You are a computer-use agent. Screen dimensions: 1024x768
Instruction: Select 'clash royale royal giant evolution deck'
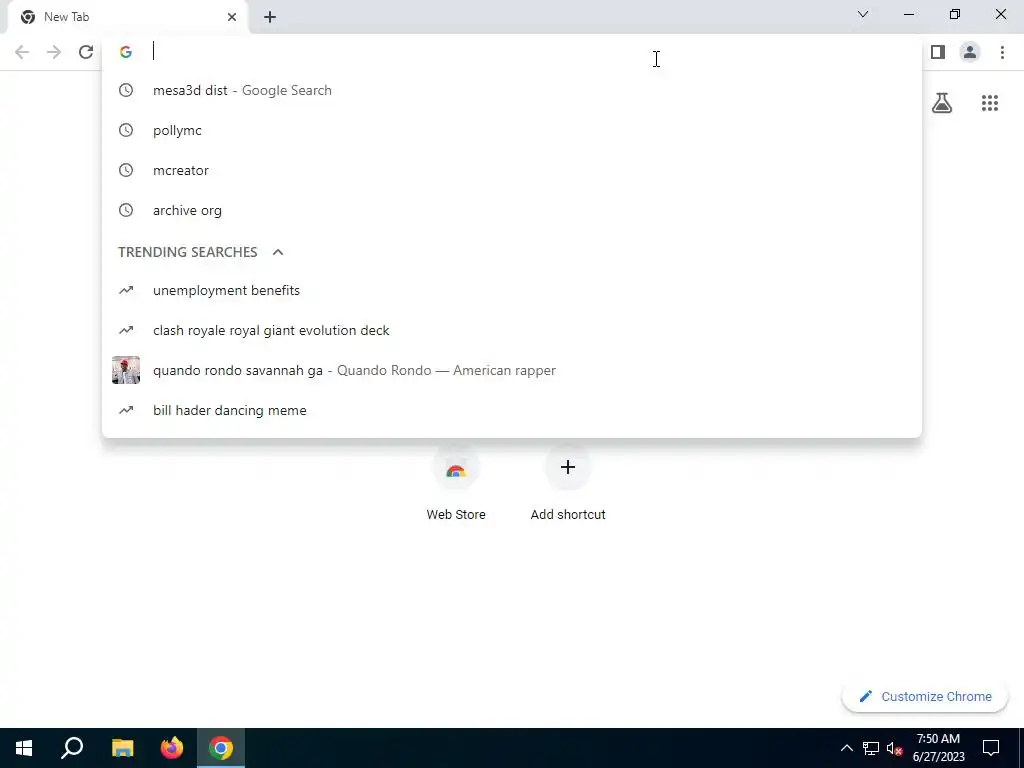point(512,330)
